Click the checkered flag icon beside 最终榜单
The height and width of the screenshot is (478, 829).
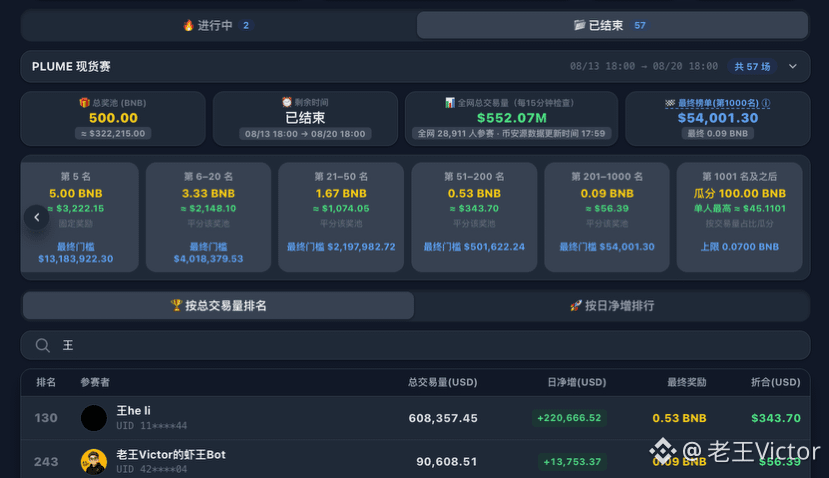670,103
